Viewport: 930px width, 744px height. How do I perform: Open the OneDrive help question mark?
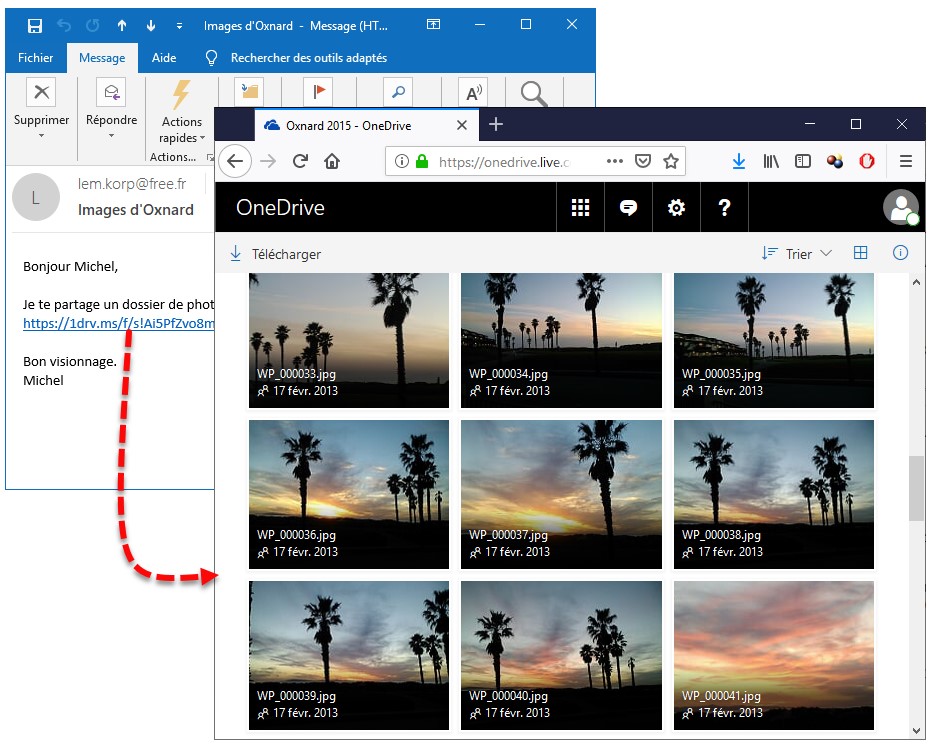click(x=724, y=208)
